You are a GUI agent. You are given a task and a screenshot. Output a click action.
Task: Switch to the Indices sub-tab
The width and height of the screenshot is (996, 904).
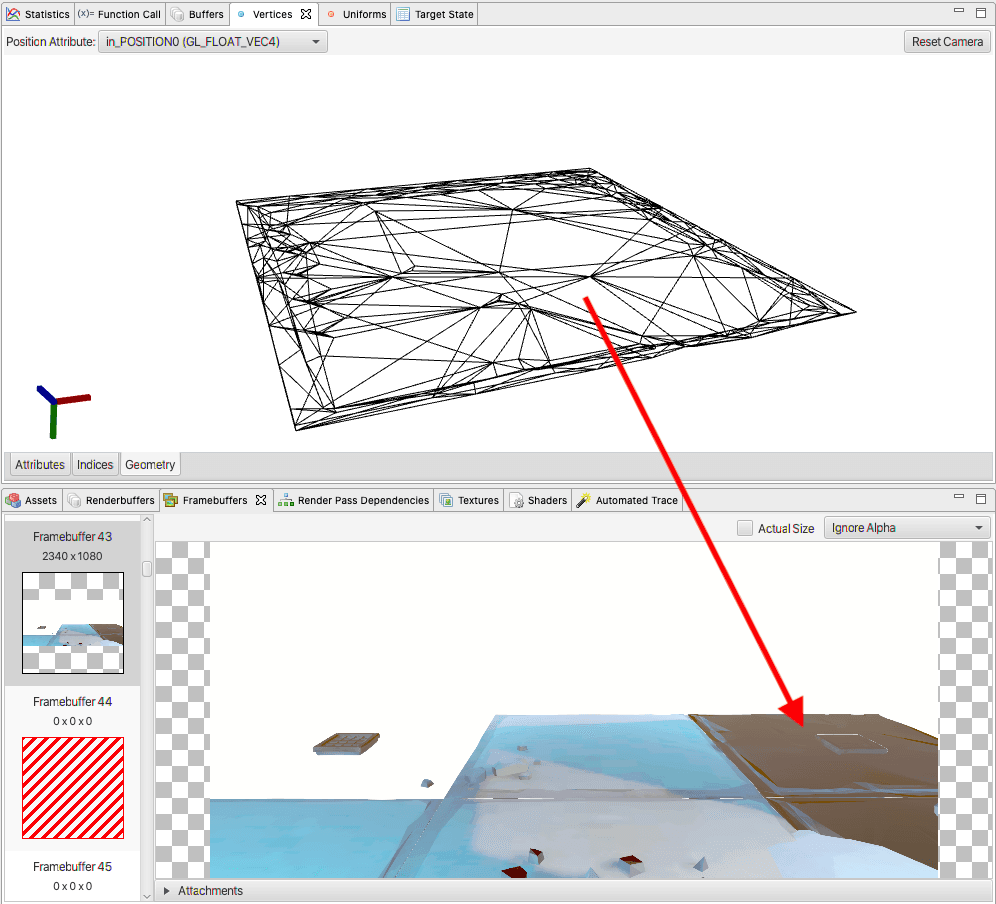pos(95,465)
